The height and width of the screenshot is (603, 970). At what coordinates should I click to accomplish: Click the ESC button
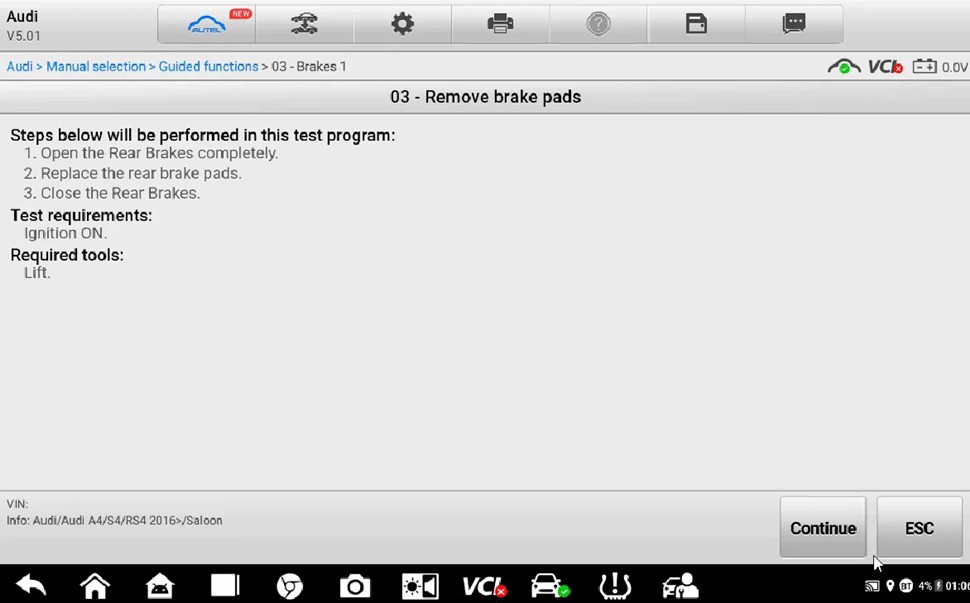[x=919, y=528]
